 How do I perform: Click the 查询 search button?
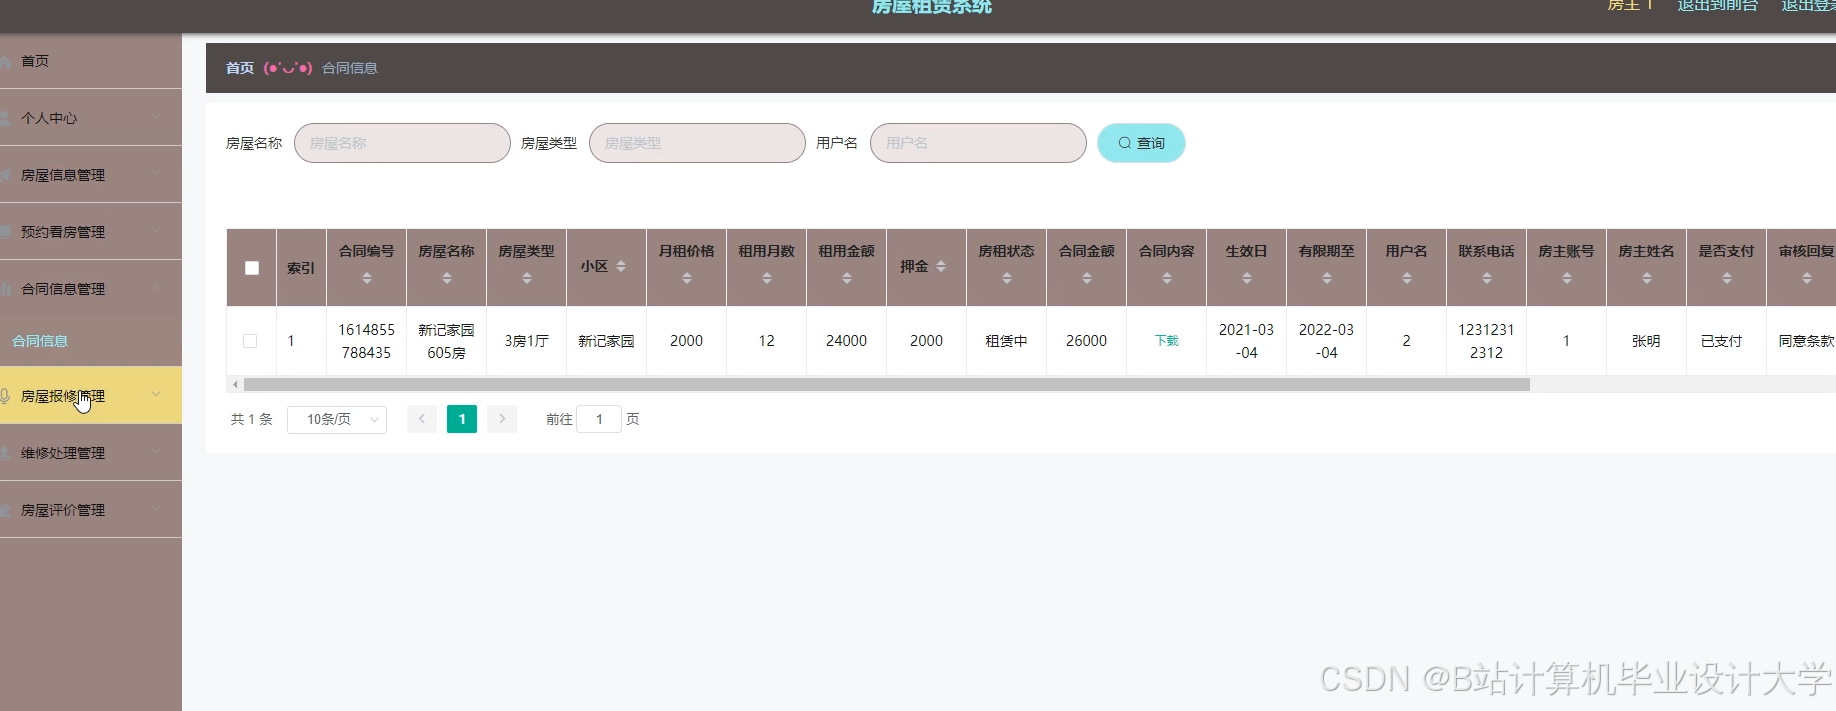(1141, 143)
